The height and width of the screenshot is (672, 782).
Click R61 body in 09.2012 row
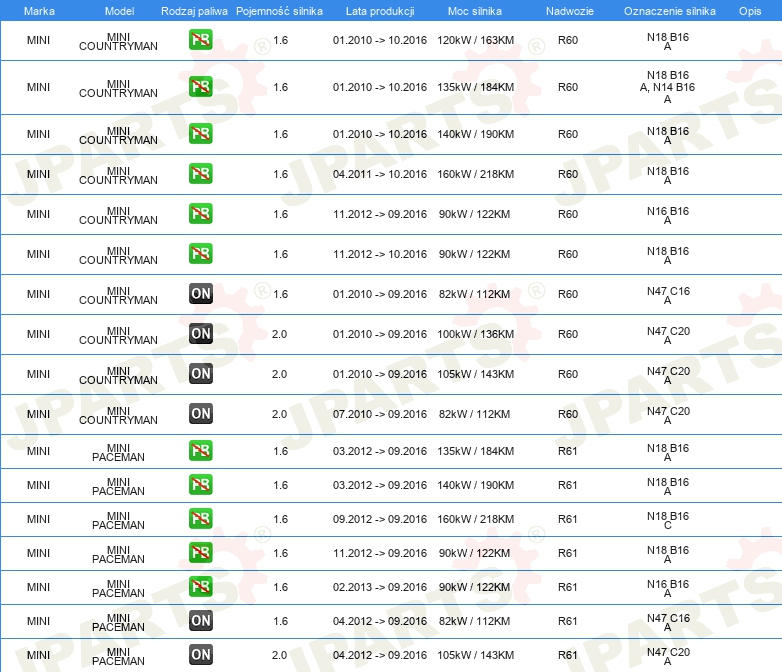pos(567,519)
